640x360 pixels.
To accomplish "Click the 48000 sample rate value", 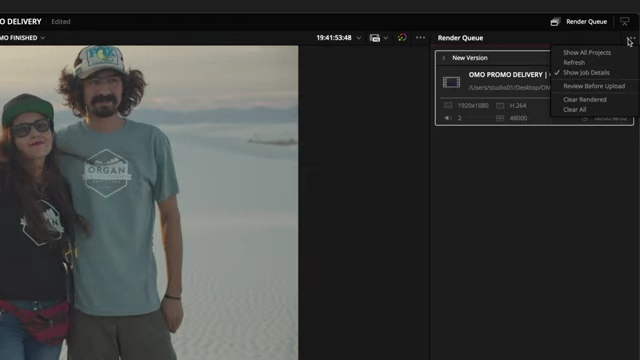I will click(518, 118).
